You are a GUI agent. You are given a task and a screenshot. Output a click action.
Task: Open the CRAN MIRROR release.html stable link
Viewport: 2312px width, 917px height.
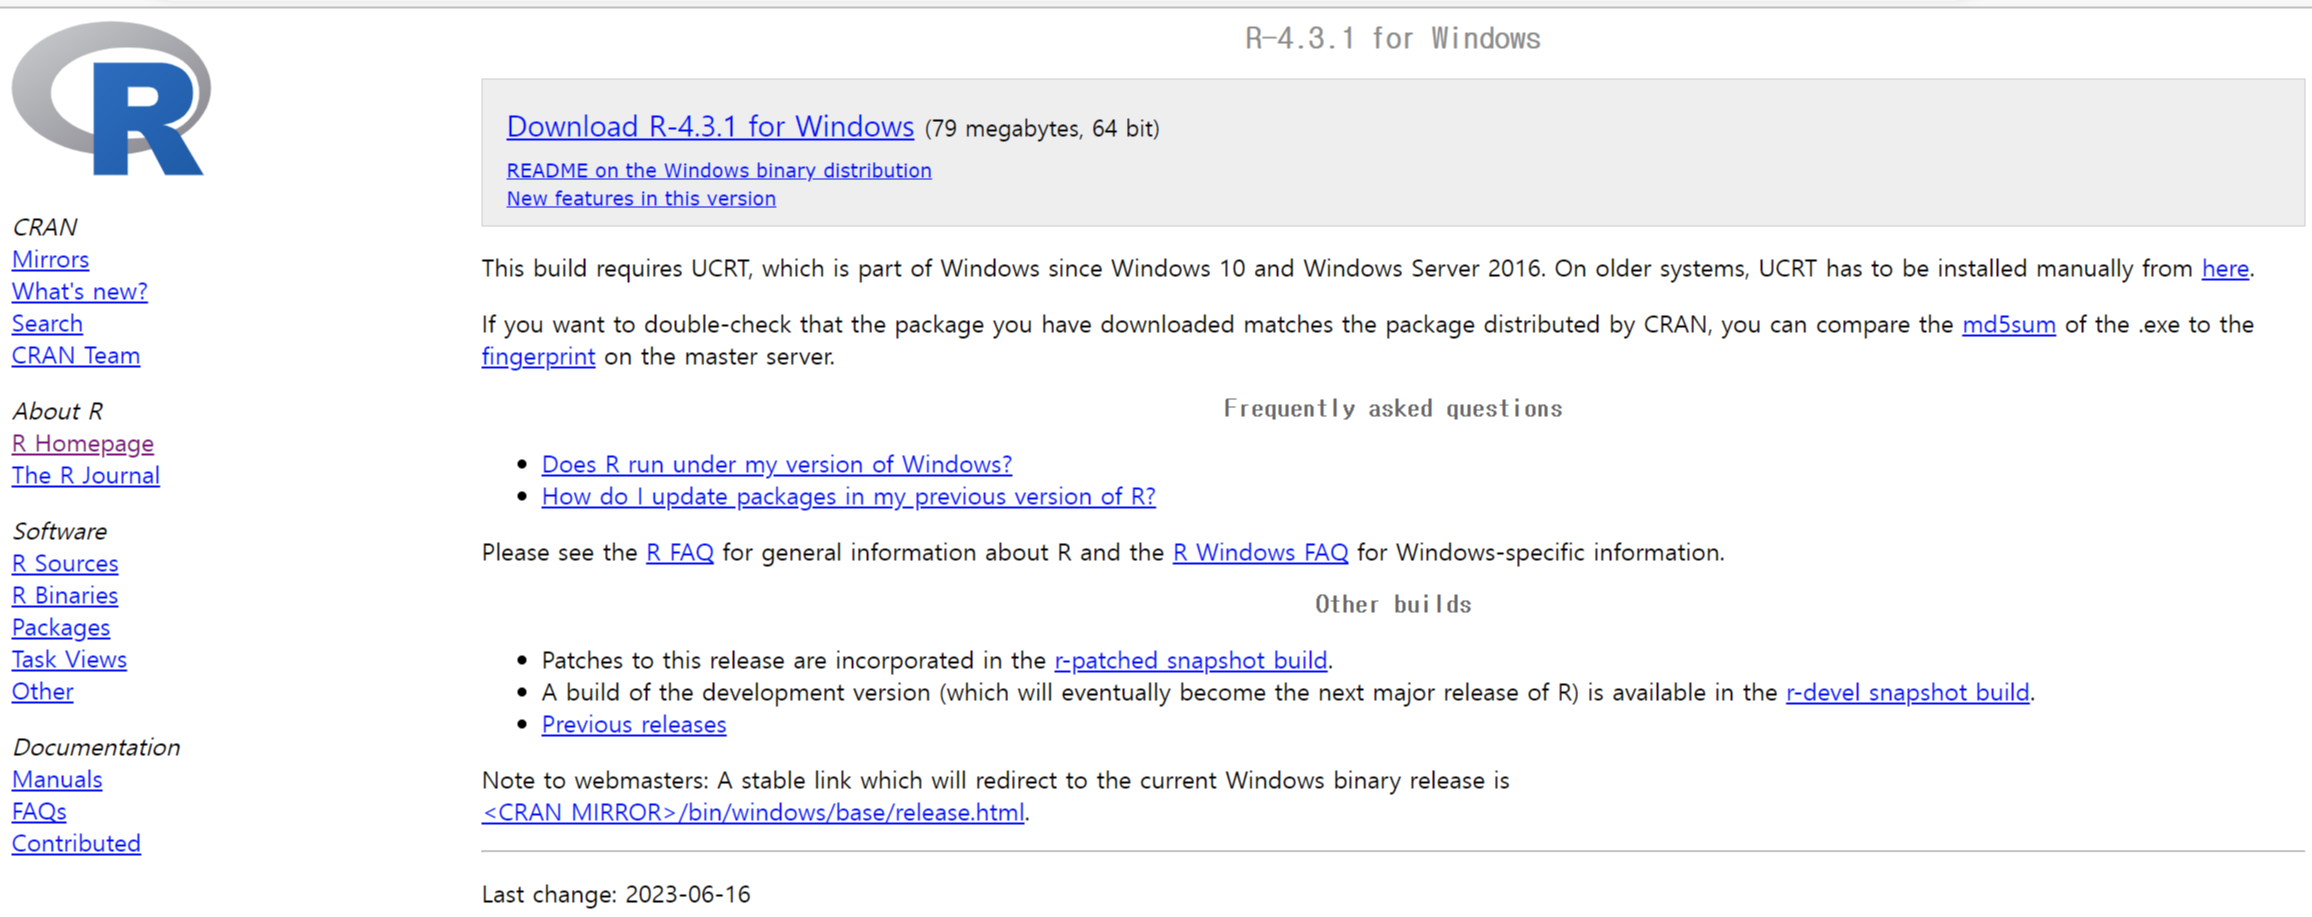pyautogui.click(x=753, y=812)
